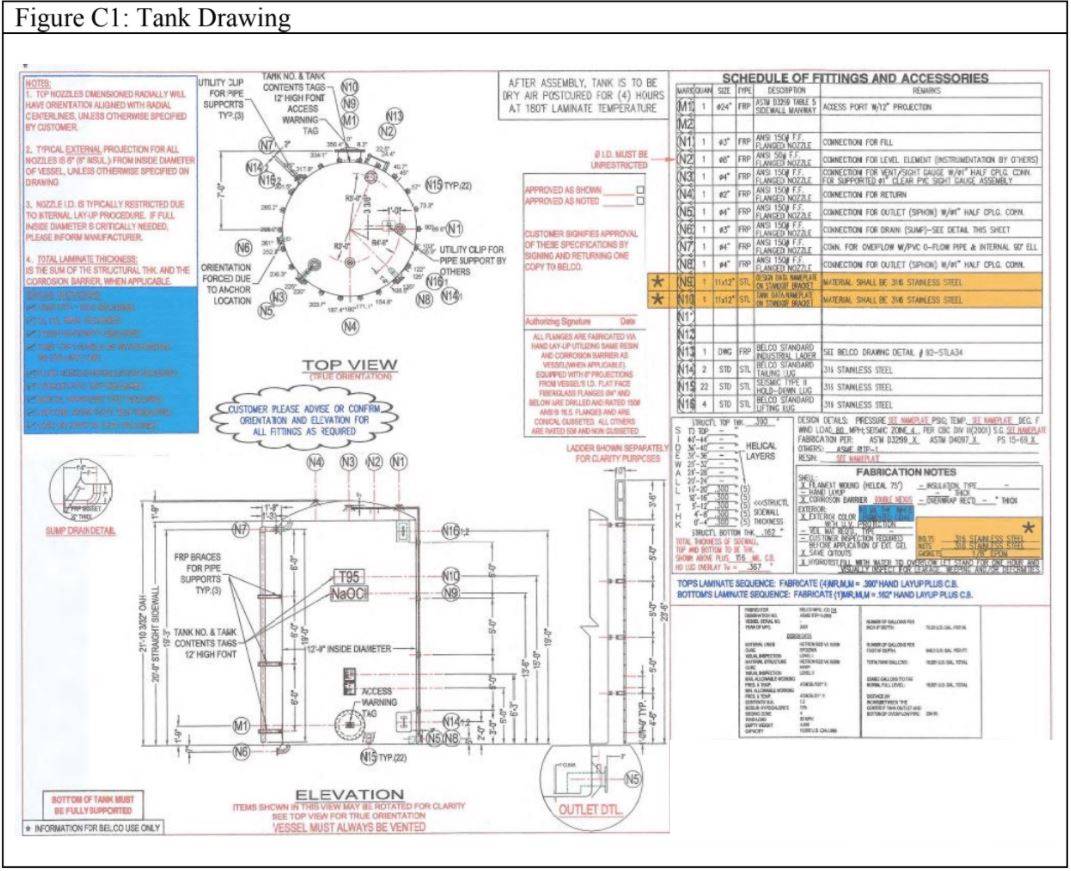Click the star beside the N9 schedule row
This screenshot has width=1071, height=871.
pyautogui.click(x=658, y=281)
